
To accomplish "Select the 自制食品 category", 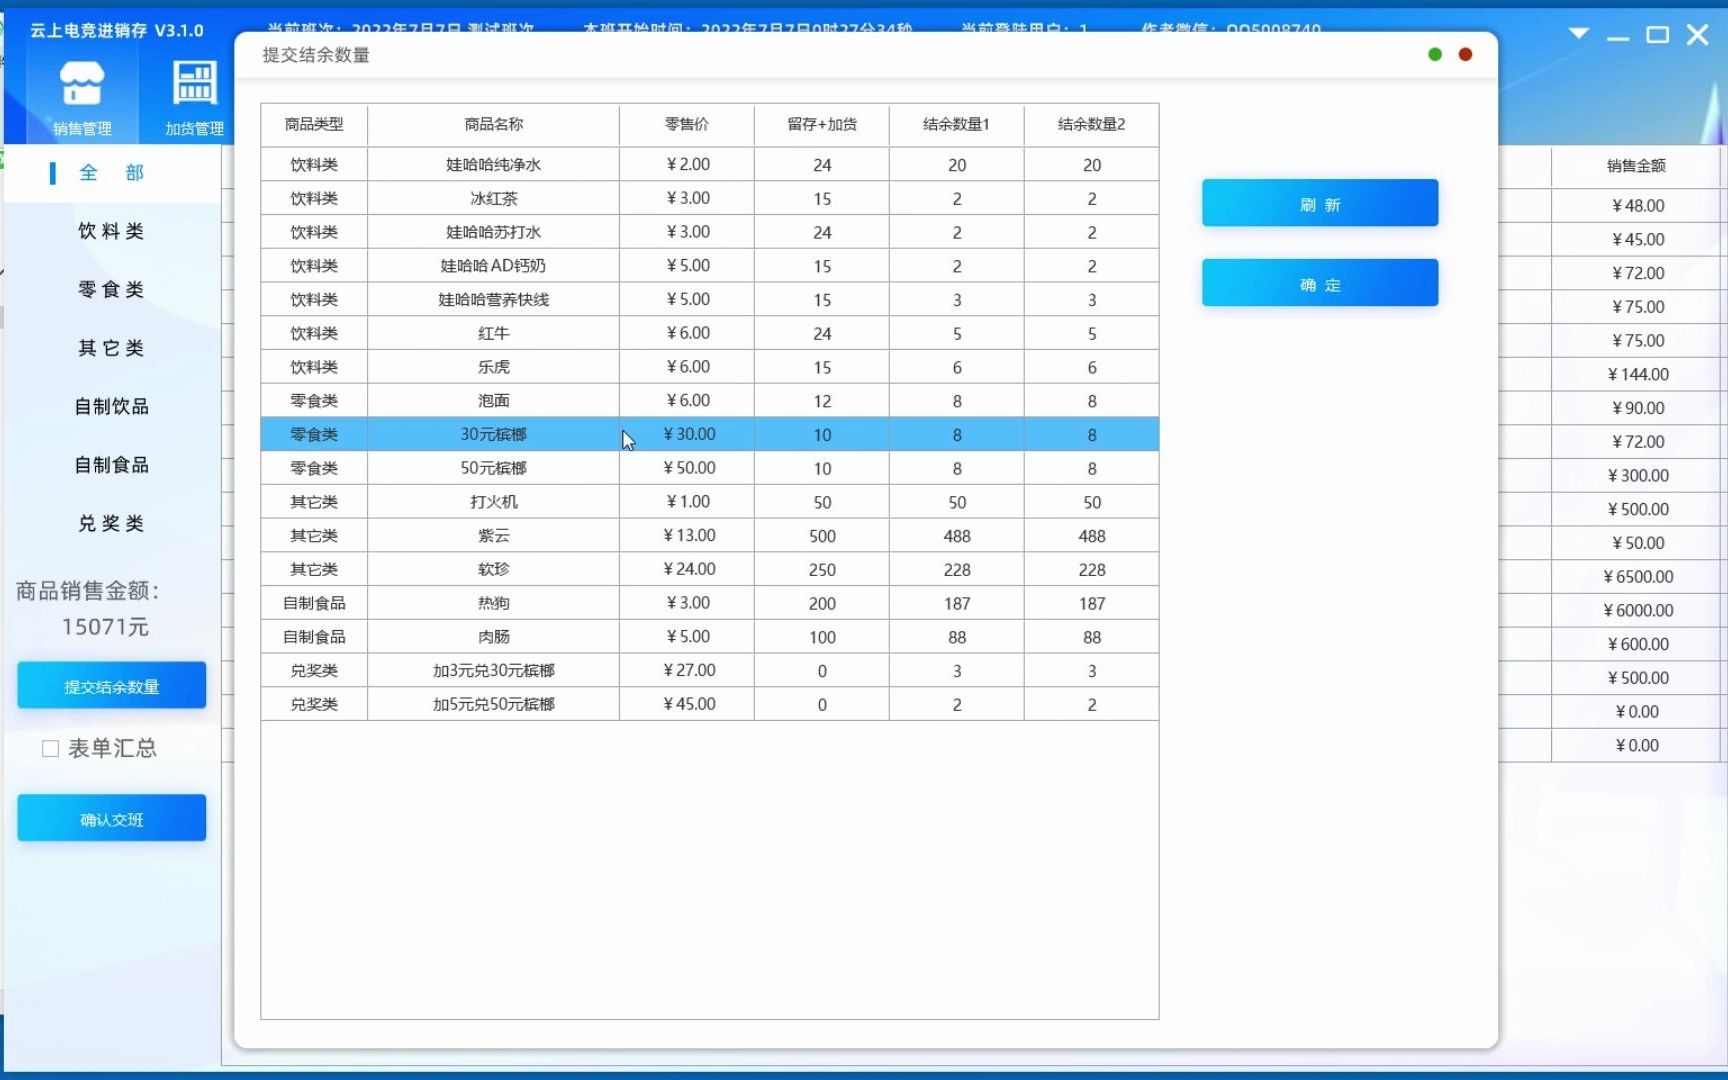I will 112,465.
